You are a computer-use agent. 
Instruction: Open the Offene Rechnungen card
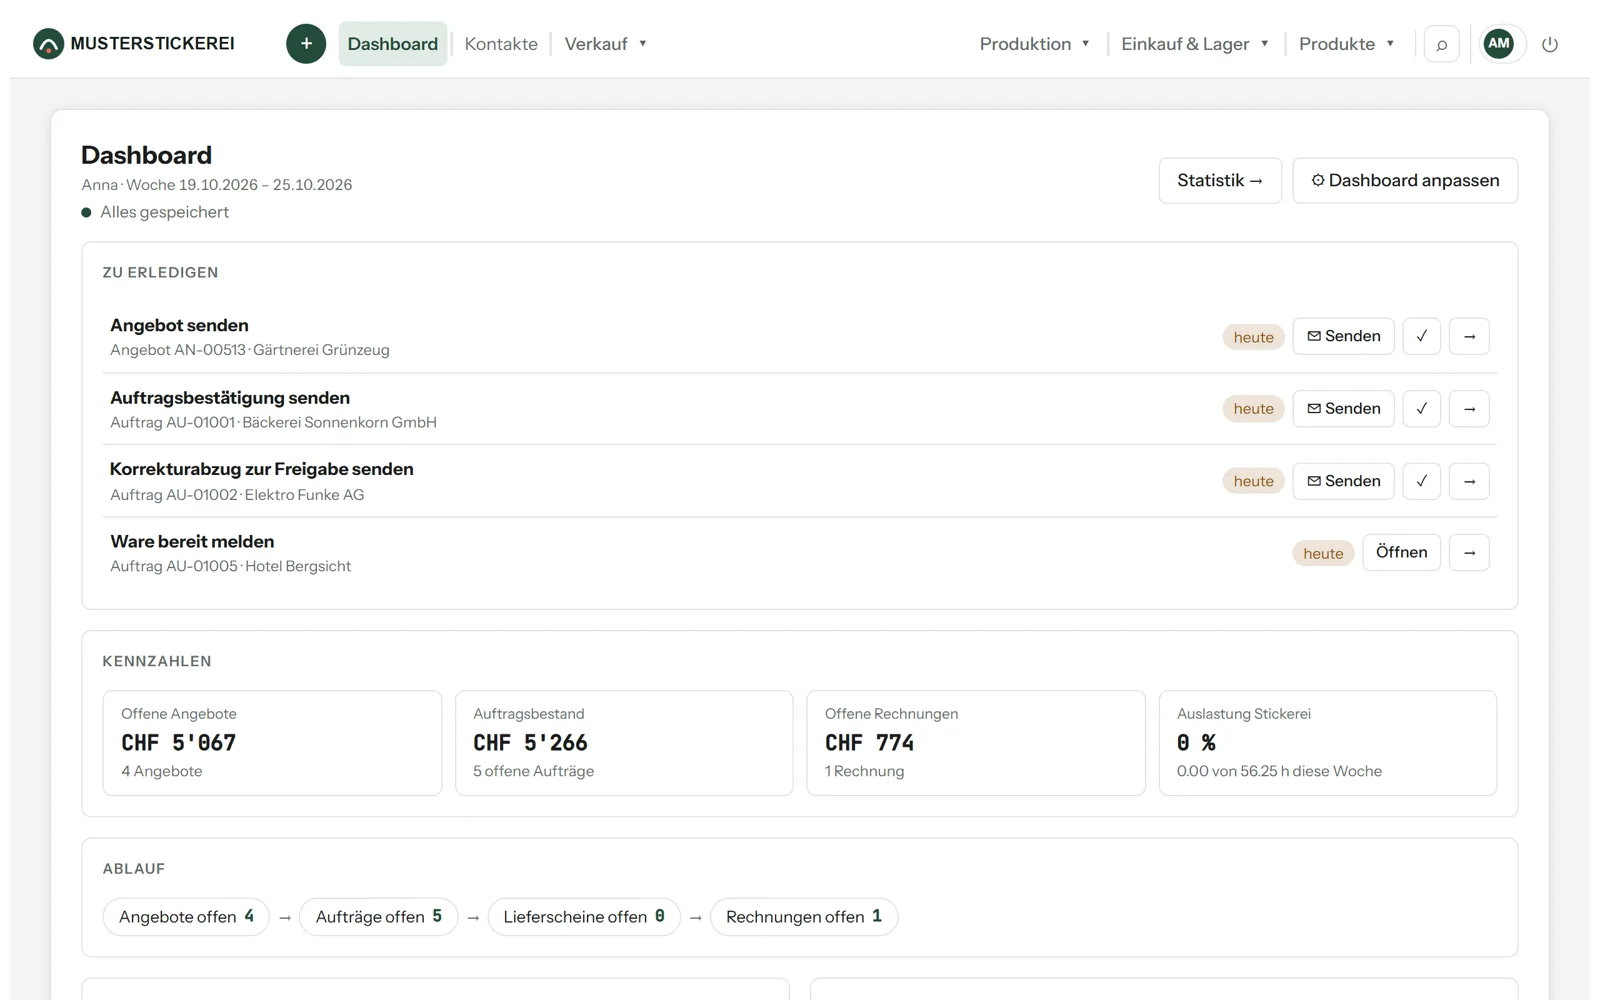pyautogui.click(x=976, y=743)
